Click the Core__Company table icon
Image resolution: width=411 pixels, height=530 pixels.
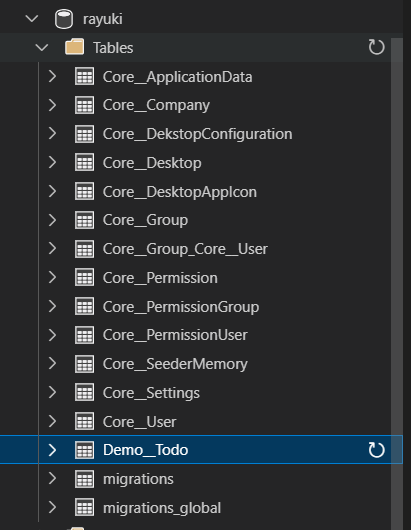(x=84, y=105)
